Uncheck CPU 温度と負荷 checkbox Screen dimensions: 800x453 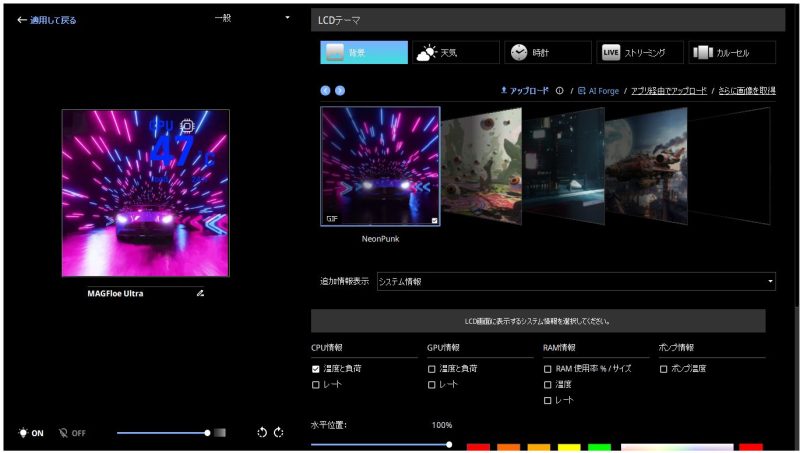click(x=316, y=369)
